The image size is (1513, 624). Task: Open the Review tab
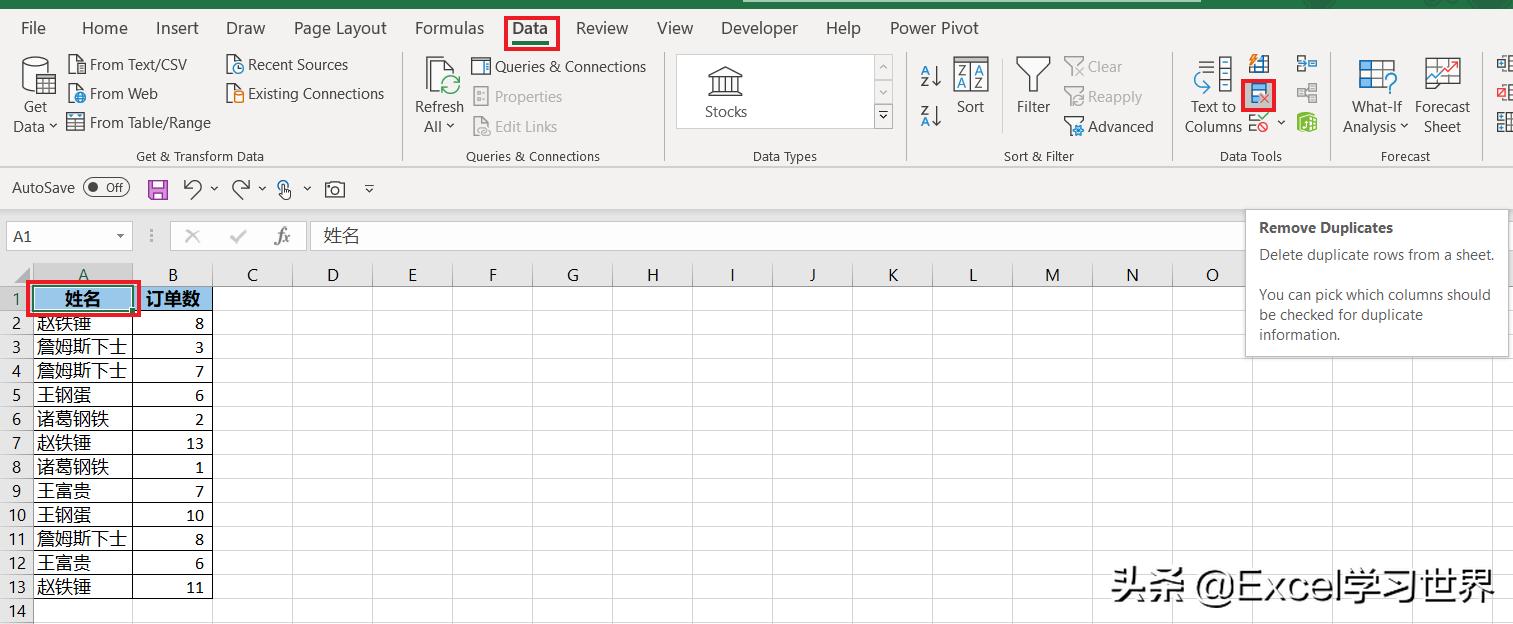pos(602,28)
